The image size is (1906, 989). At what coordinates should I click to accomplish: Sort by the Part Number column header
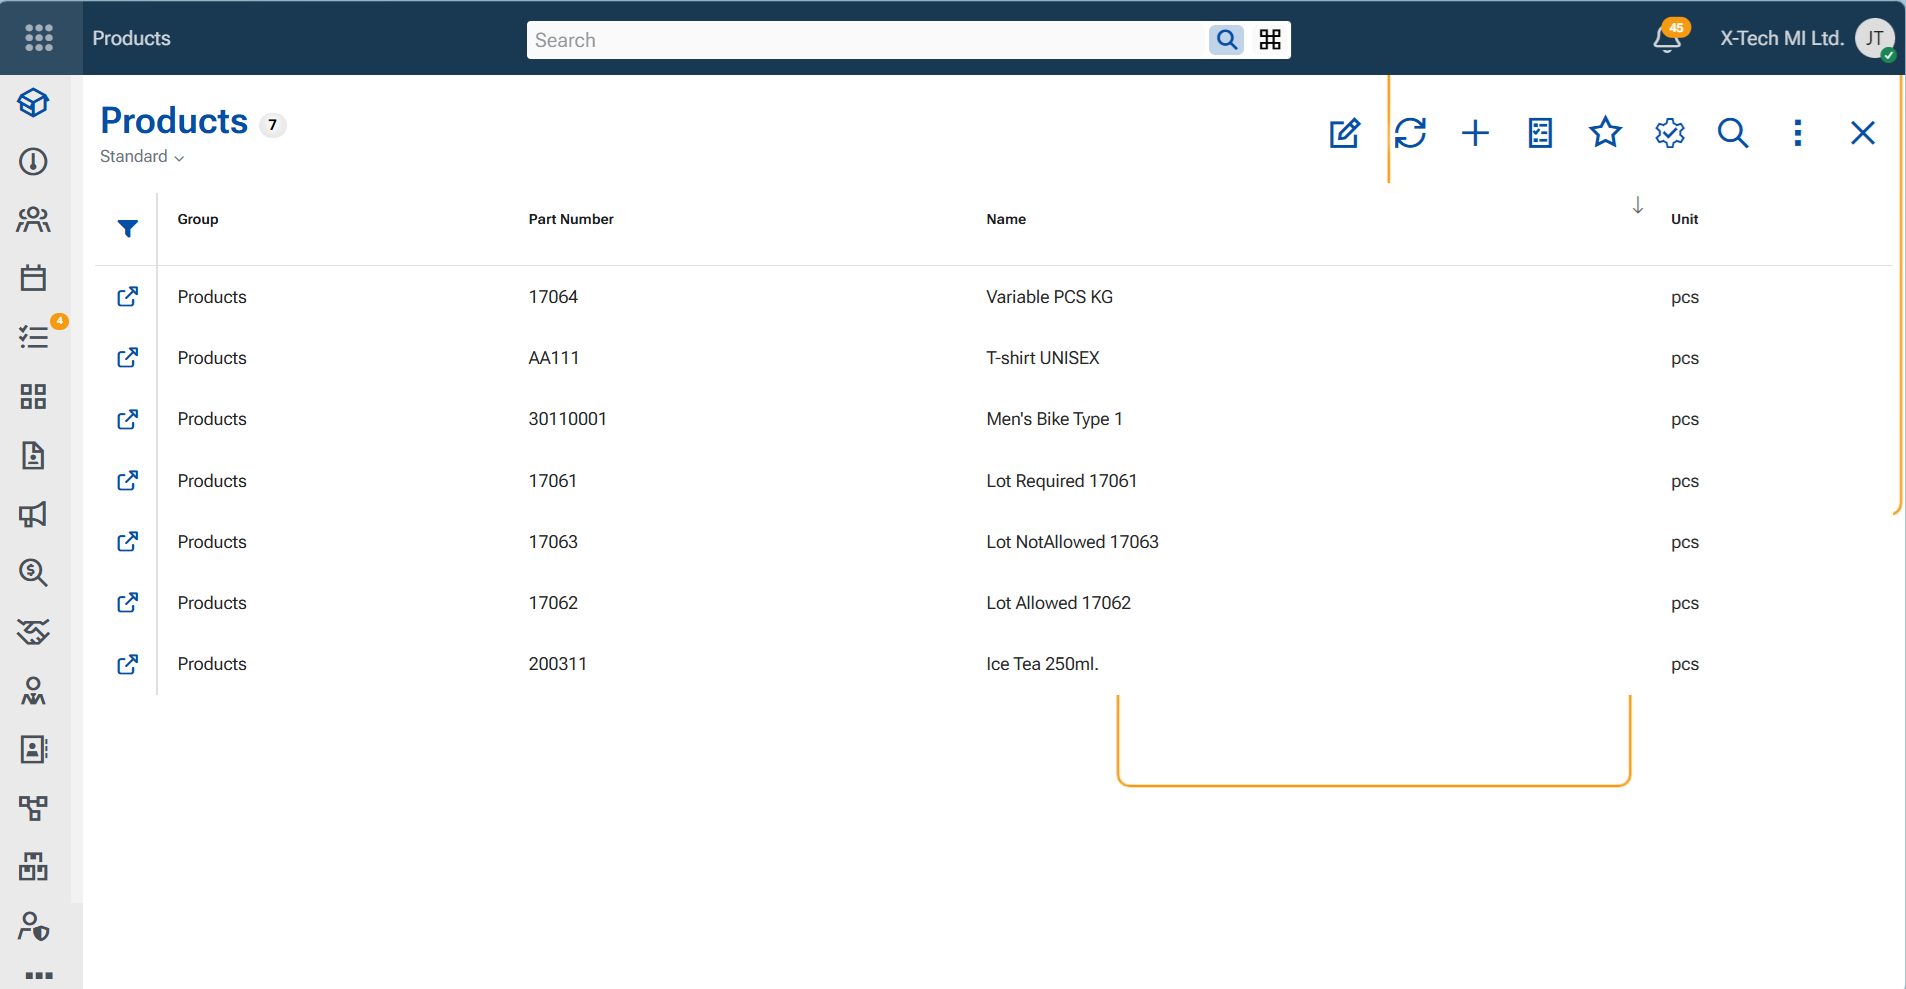click(x=571, y=219)
